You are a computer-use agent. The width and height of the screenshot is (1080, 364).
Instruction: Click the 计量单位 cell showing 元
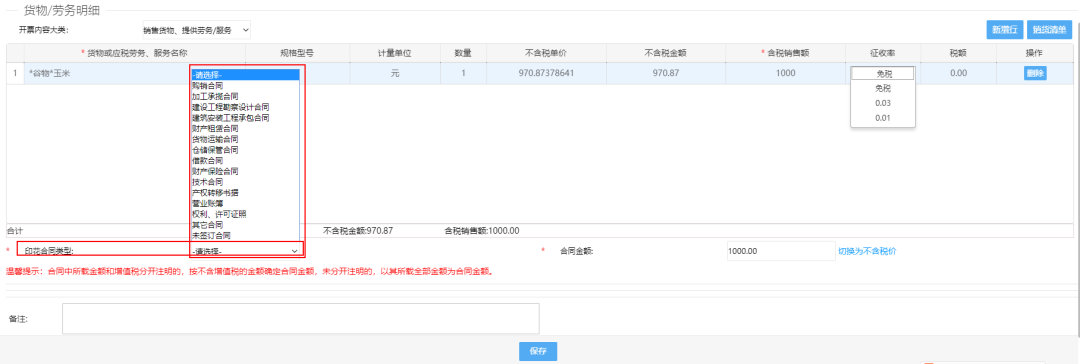pos(395,73)
